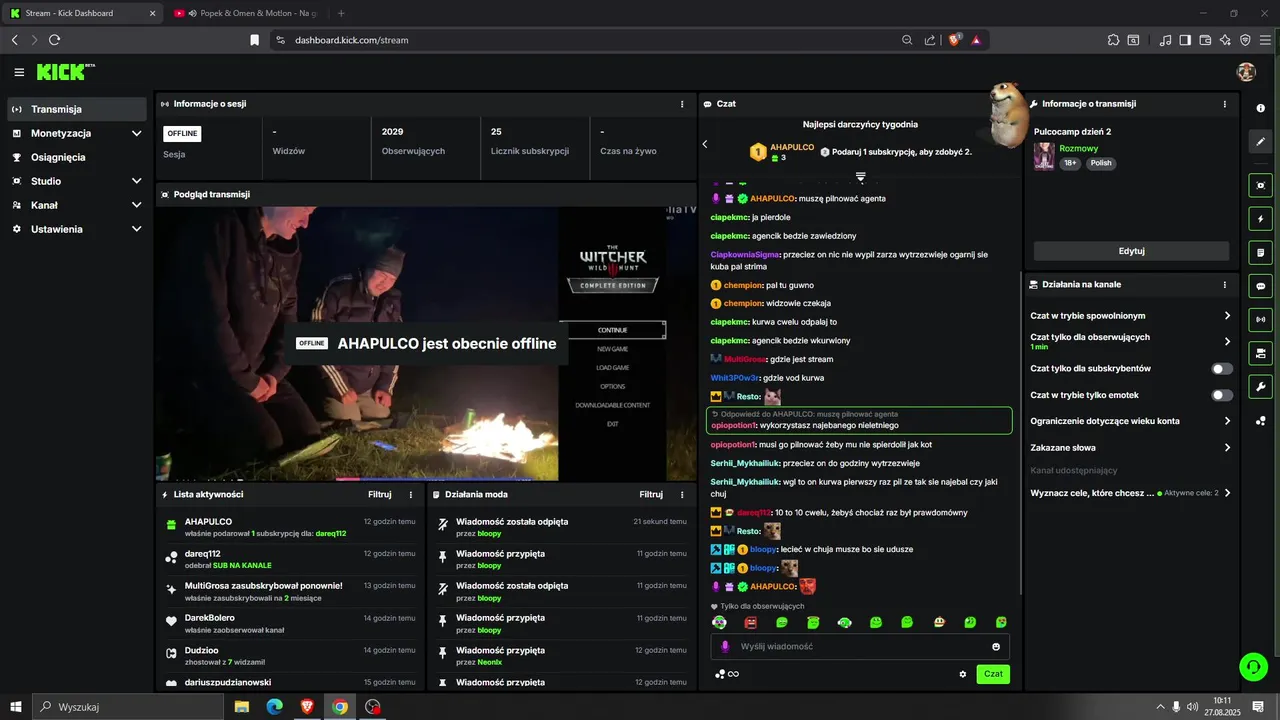This screenshot has height=720, width=1280.
Task: Open the emoji picker in the chat input
Action: point(996,647)
